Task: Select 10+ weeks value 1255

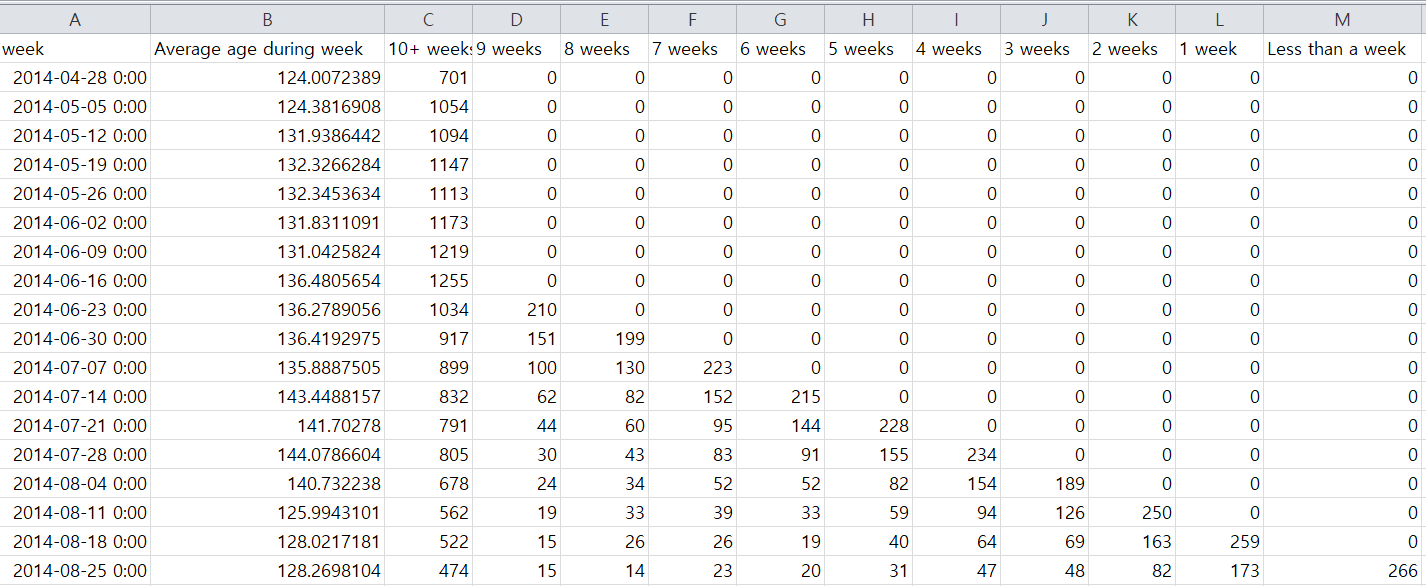Action: coord(428,280)
